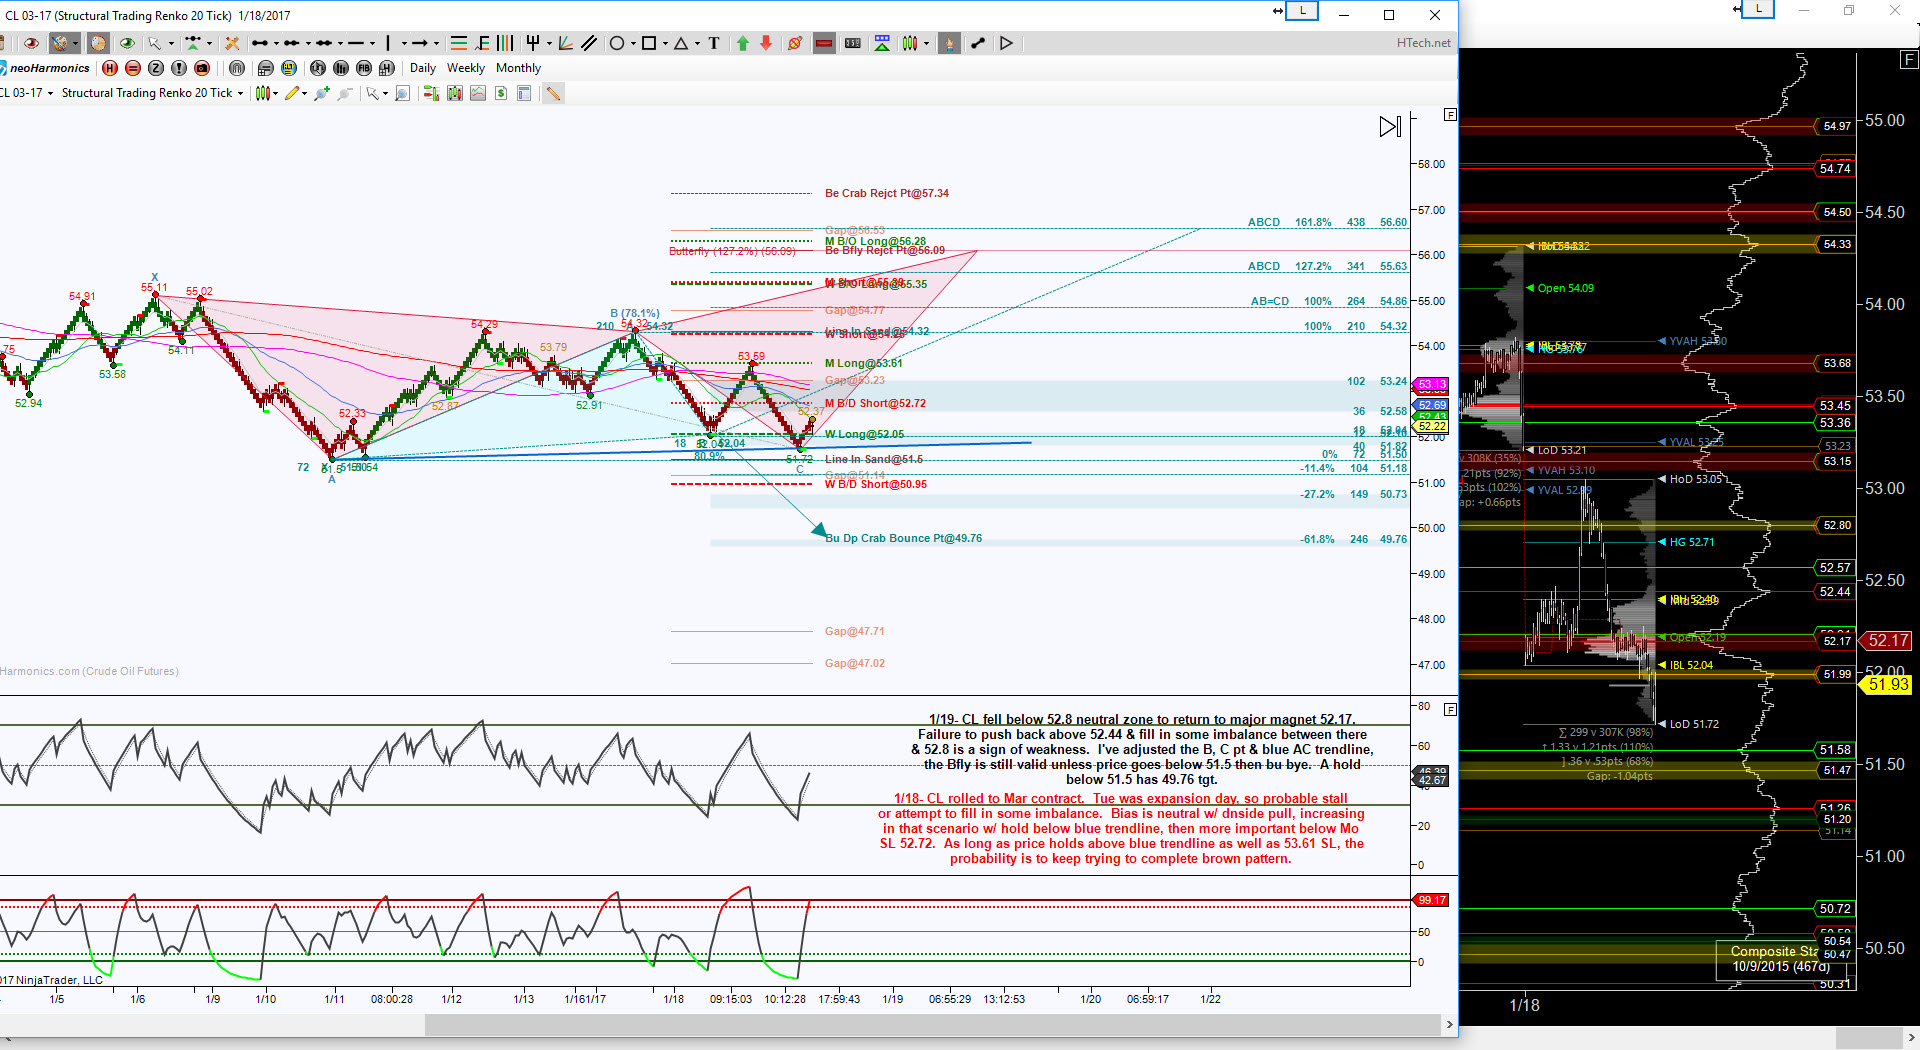Click the red down arrow marker tool
This screenshot has width=1920, height=1050.
tap(766, 43)
